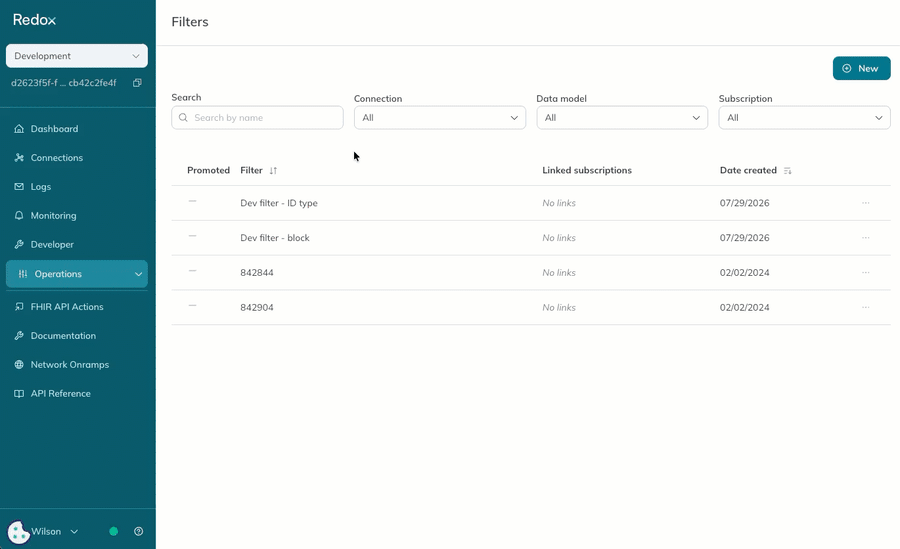Image resolution: width=900 pixels, height=549 pixels.
Task: Open actions menu for Dev filter - ID type
Action: [866, 203]
